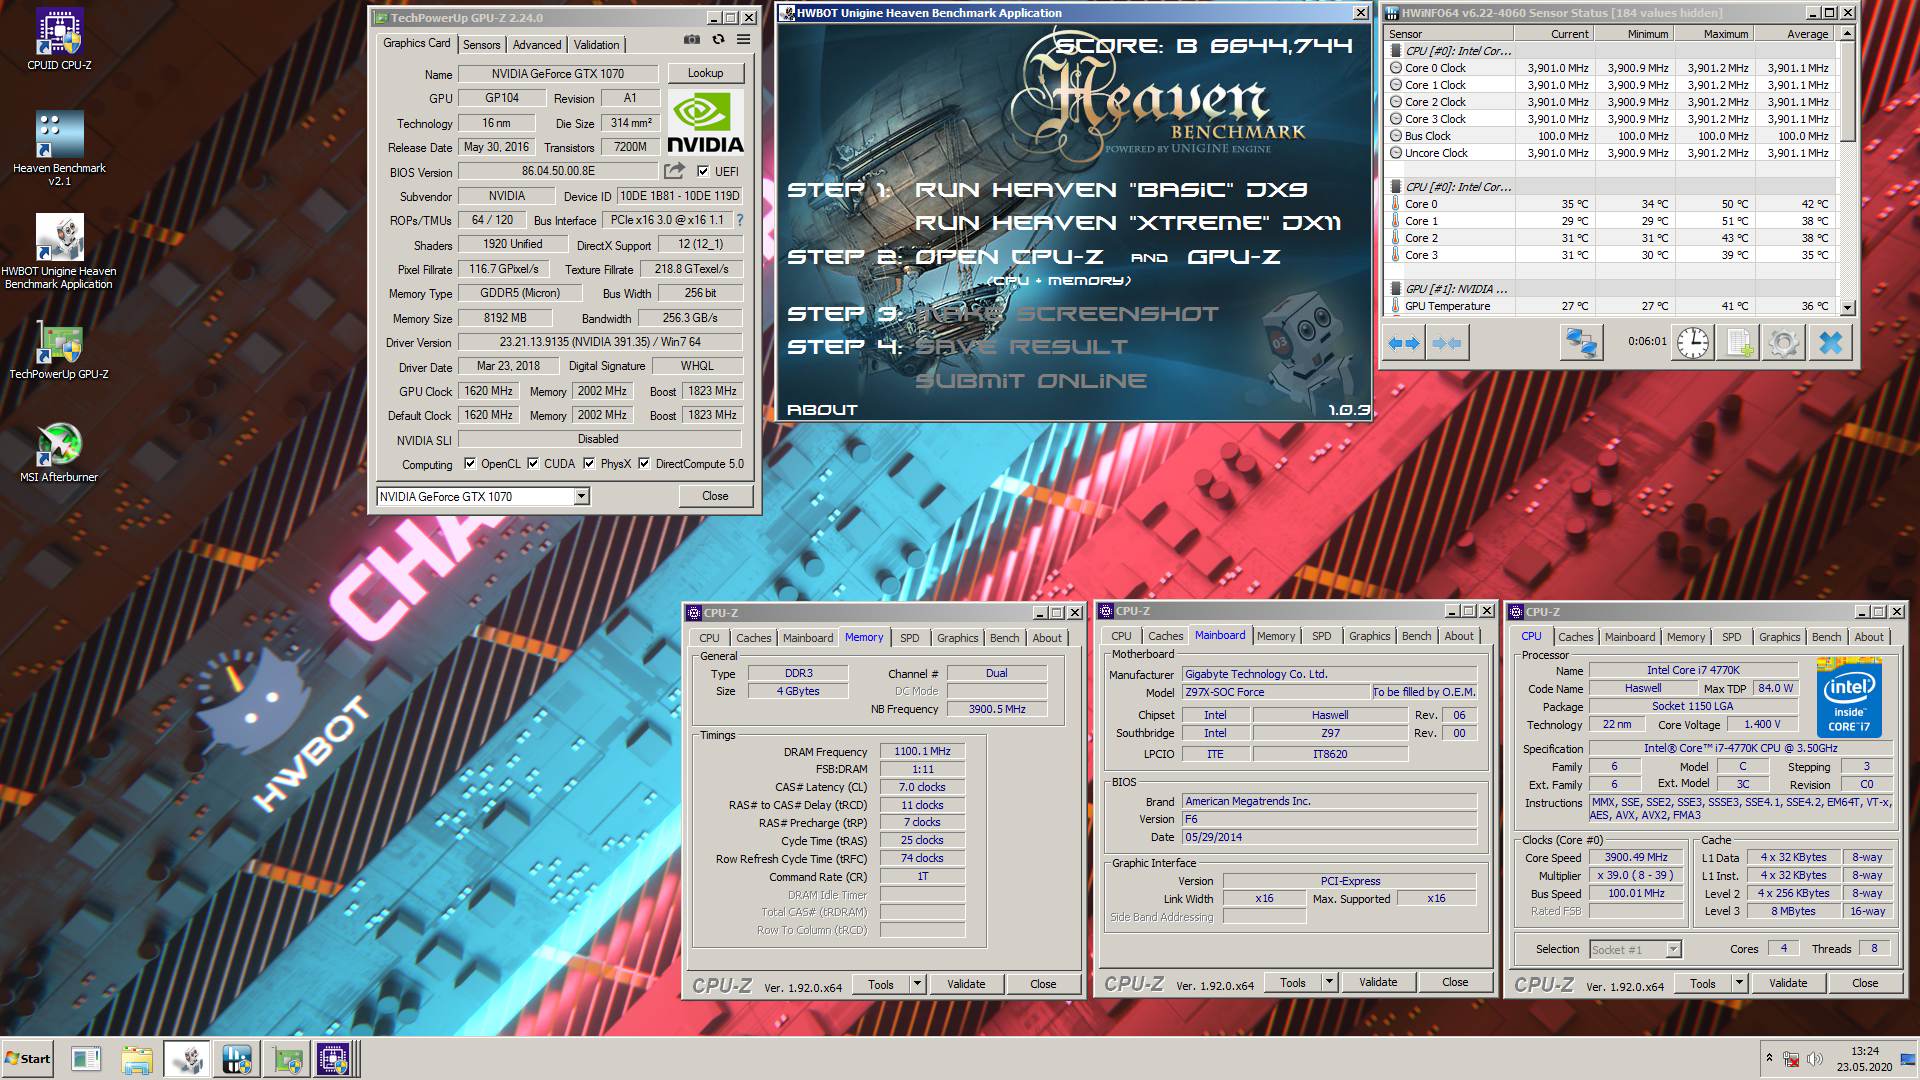
Task: Open Heaven Benchmark v2.1 desktop shortcut
Action: [x=59, y=148]
